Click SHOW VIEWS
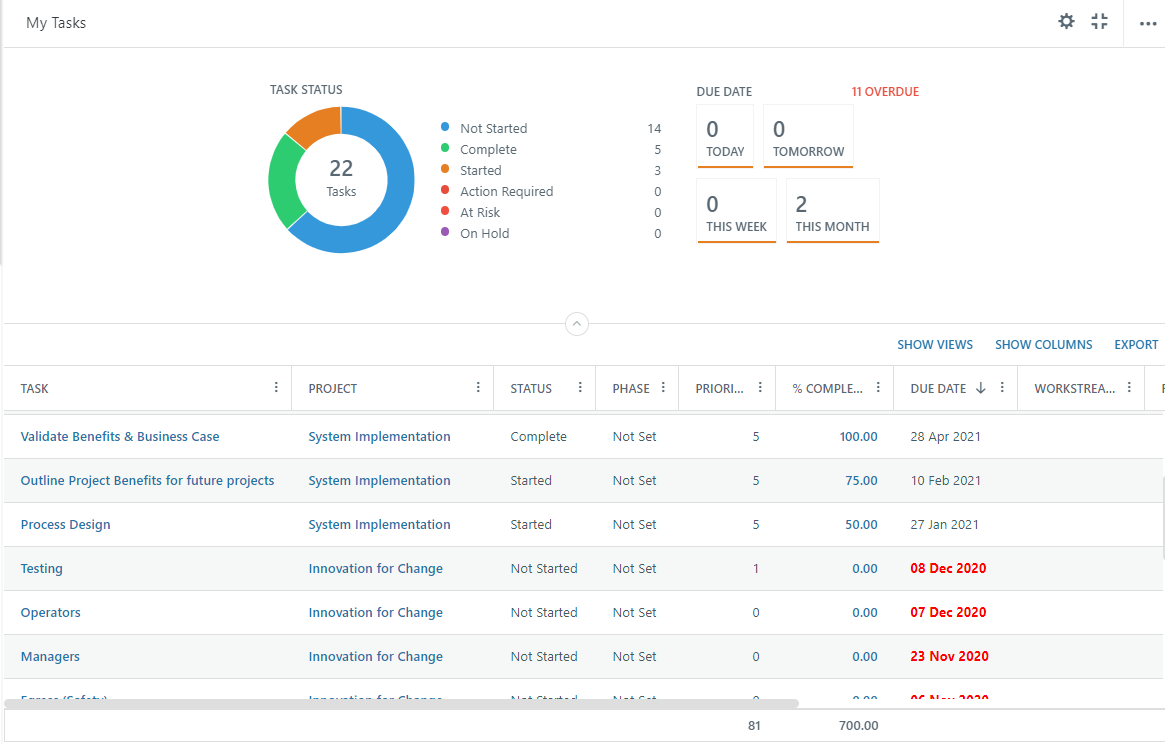Image resolution: width=1165 pixels, height=744 pixels. [x=935, y=345]
